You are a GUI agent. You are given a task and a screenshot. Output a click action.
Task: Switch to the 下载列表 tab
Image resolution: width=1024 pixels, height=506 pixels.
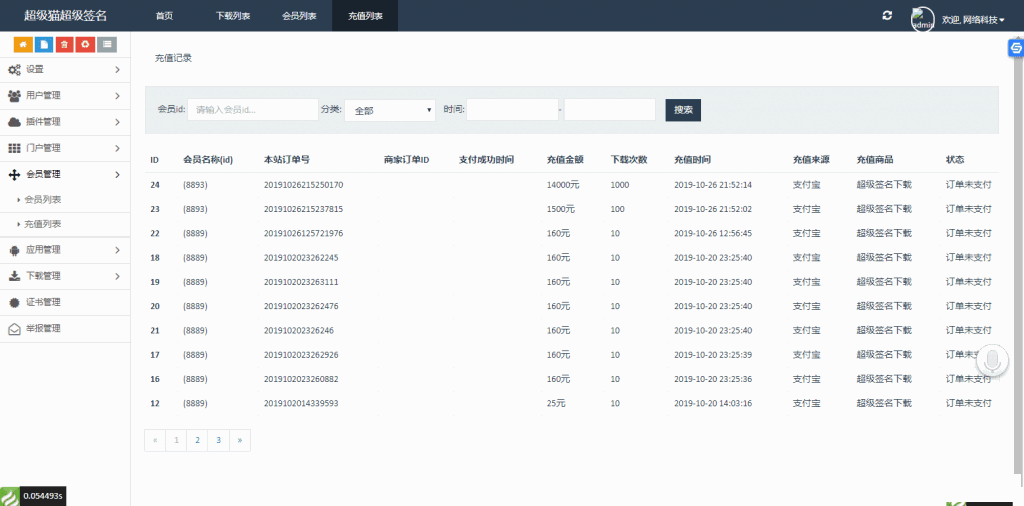tap(233, 17)
